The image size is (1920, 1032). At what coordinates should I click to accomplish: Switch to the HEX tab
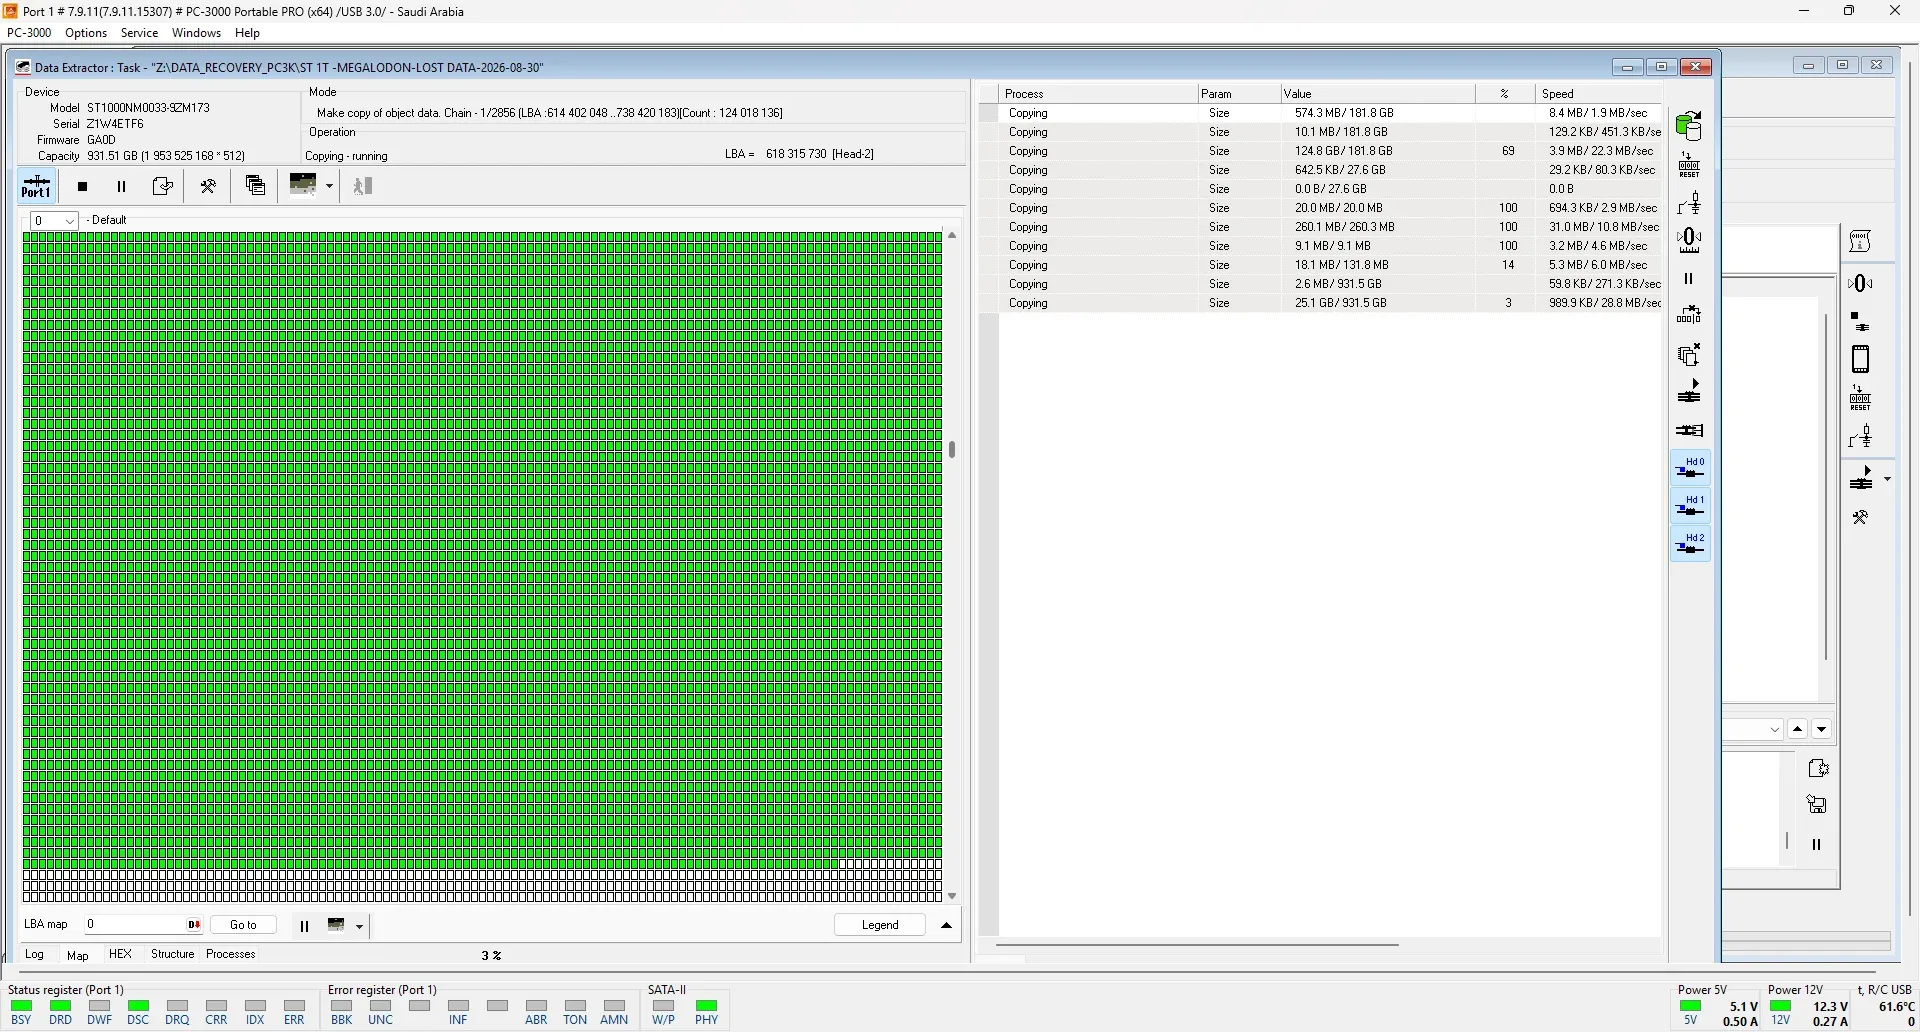pos(121,955)
